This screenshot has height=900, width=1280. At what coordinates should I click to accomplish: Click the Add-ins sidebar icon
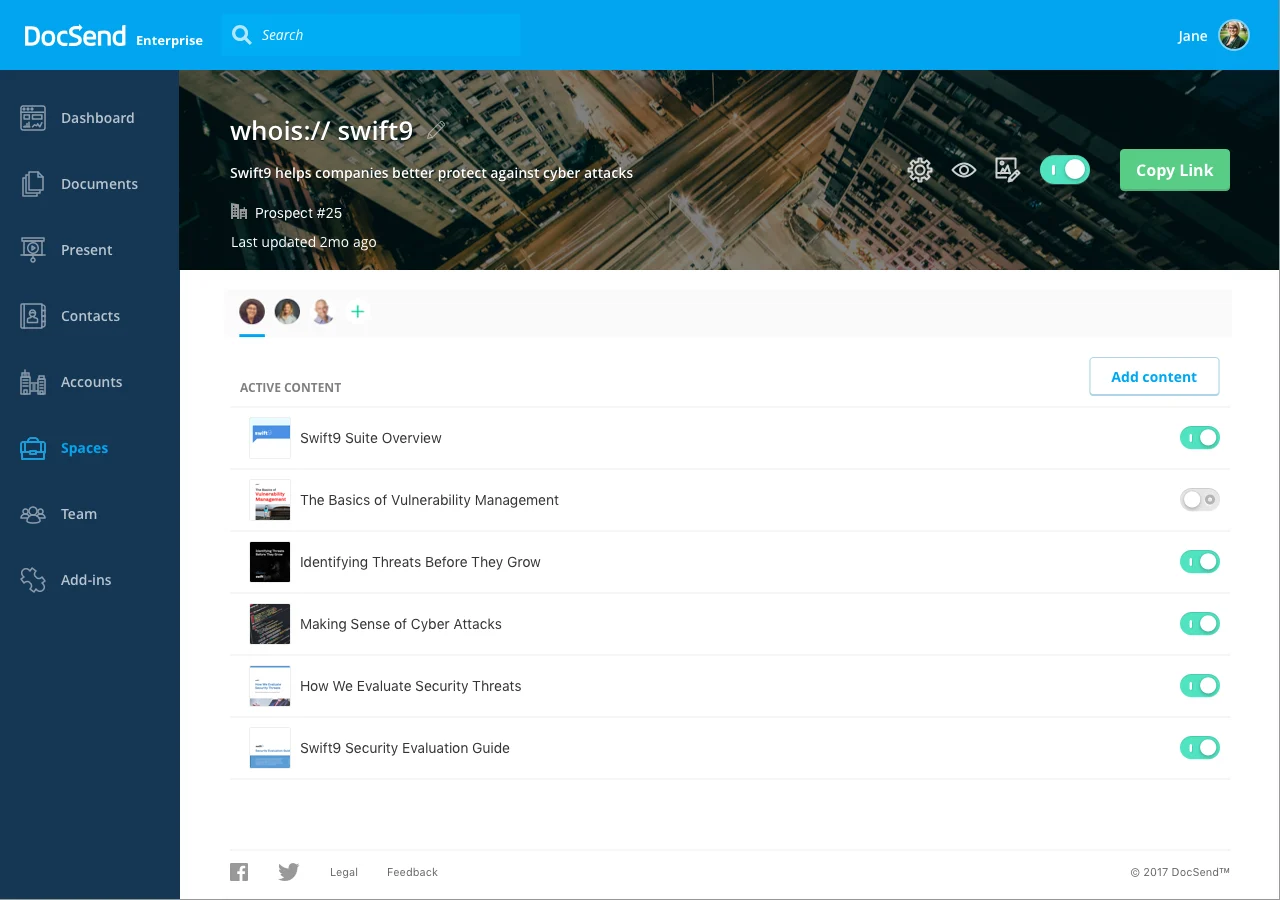pos(85,579)
